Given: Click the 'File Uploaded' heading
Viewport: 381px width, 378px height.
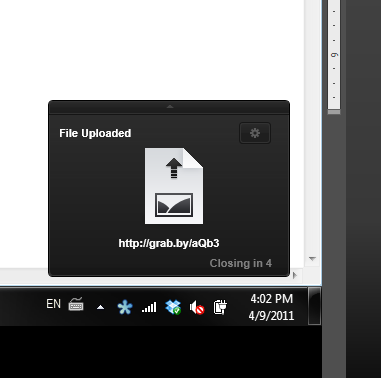Looking at the screenshot, I should point(95,133).
